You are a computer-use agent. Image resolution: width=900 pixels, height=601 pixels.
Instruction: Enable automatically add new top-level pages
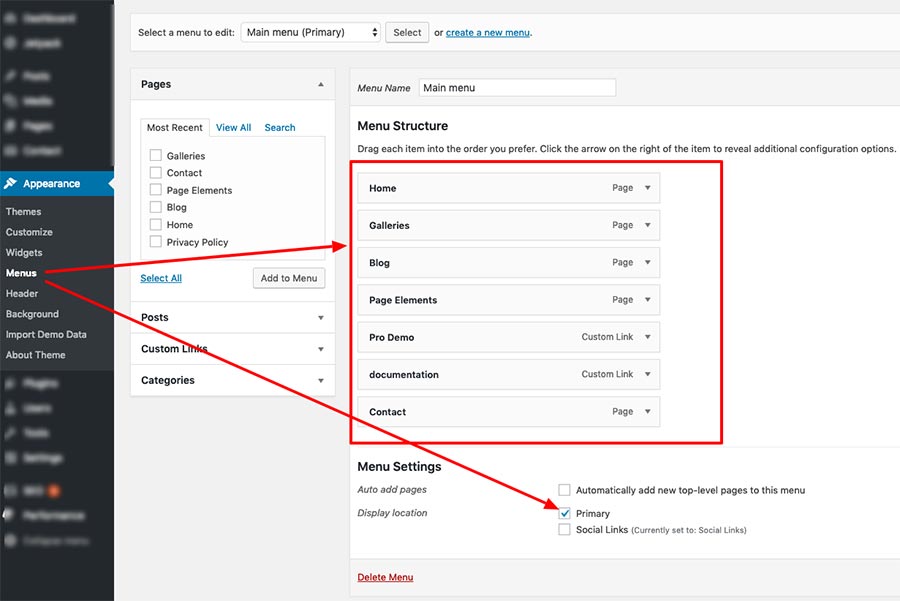coord(565,490)
